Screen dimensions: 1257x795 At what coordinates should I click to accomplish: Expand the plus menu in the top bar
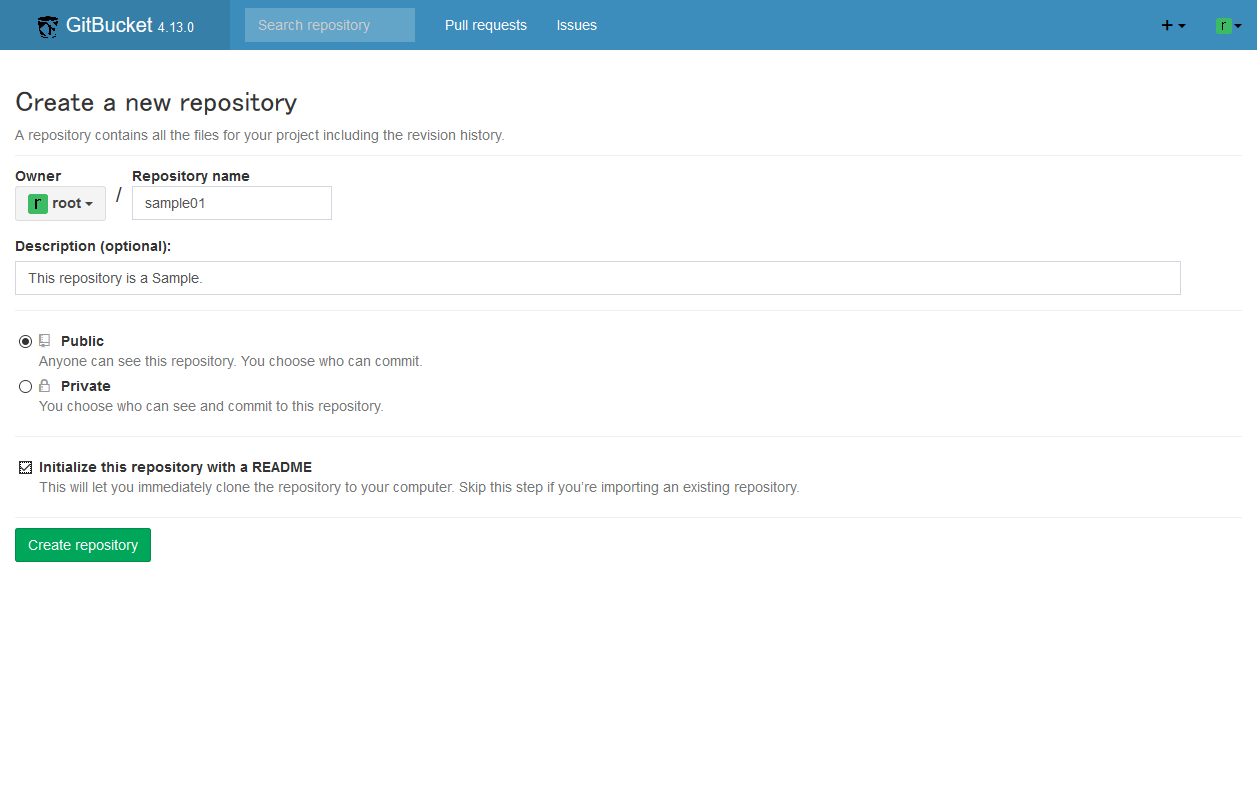[1172, 25]
